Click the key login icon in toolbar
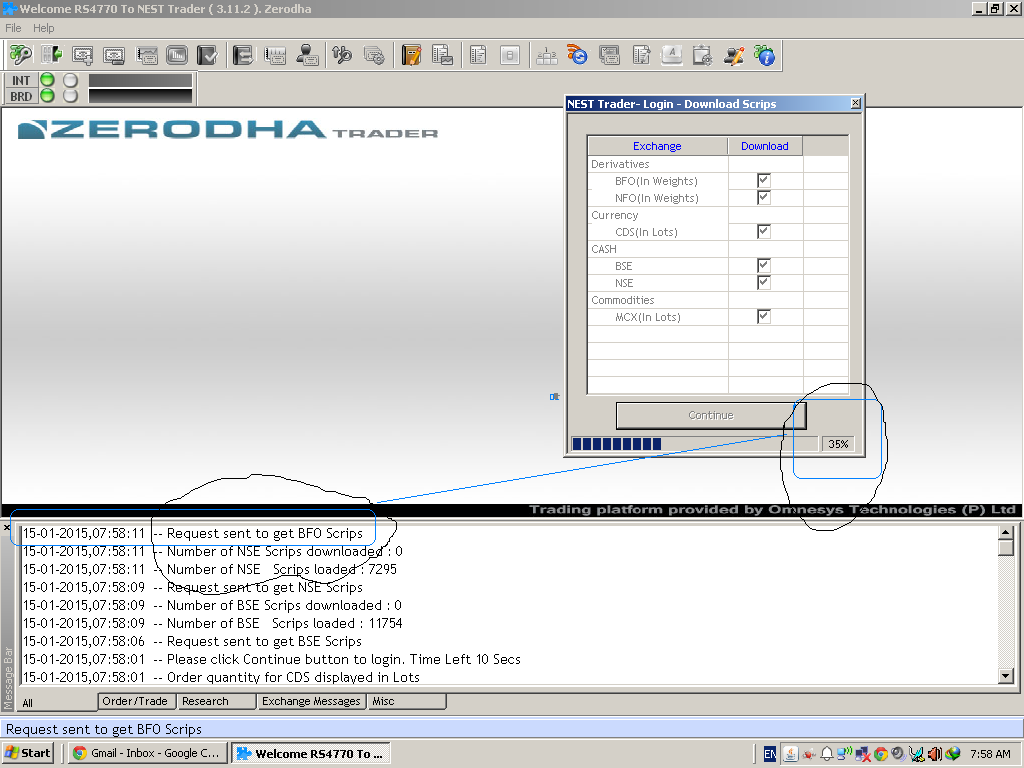Image resolution: width=1024 pixels, height=768 pixels. pyautogui.click(x=20, y=56)
